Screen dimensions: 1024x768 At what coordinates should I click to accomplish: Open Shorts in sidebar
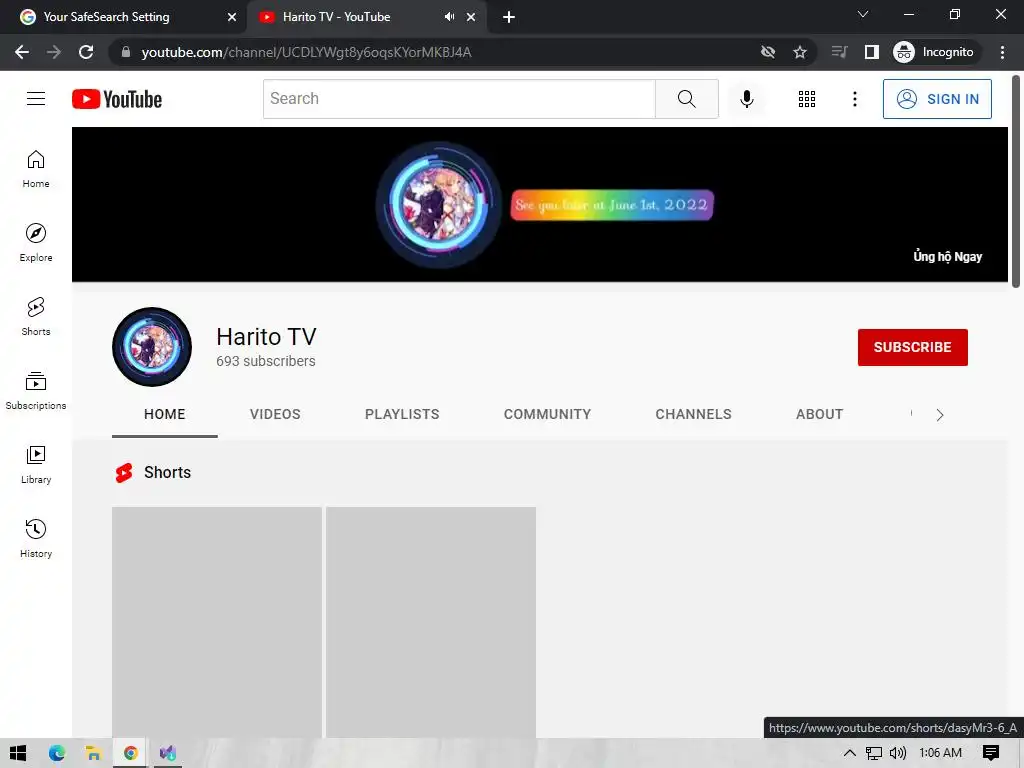(x=36, y=317)
